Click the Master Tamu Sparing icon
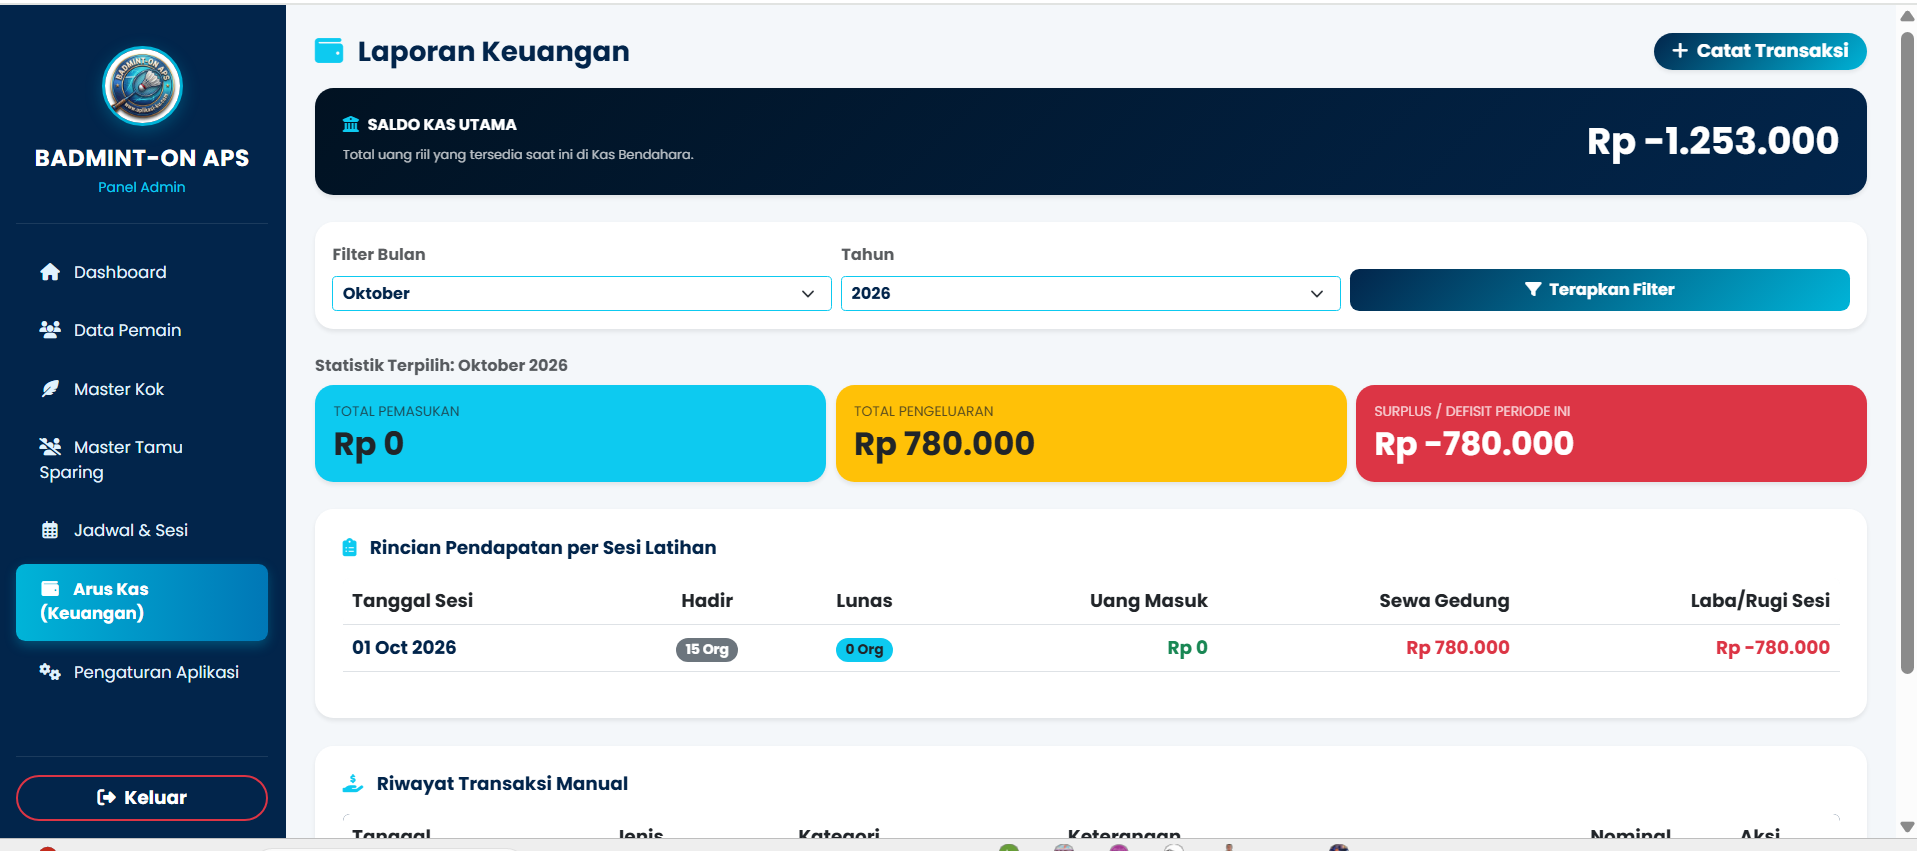Viewport: 1917px width, 851px height. [x=50, y=447]
